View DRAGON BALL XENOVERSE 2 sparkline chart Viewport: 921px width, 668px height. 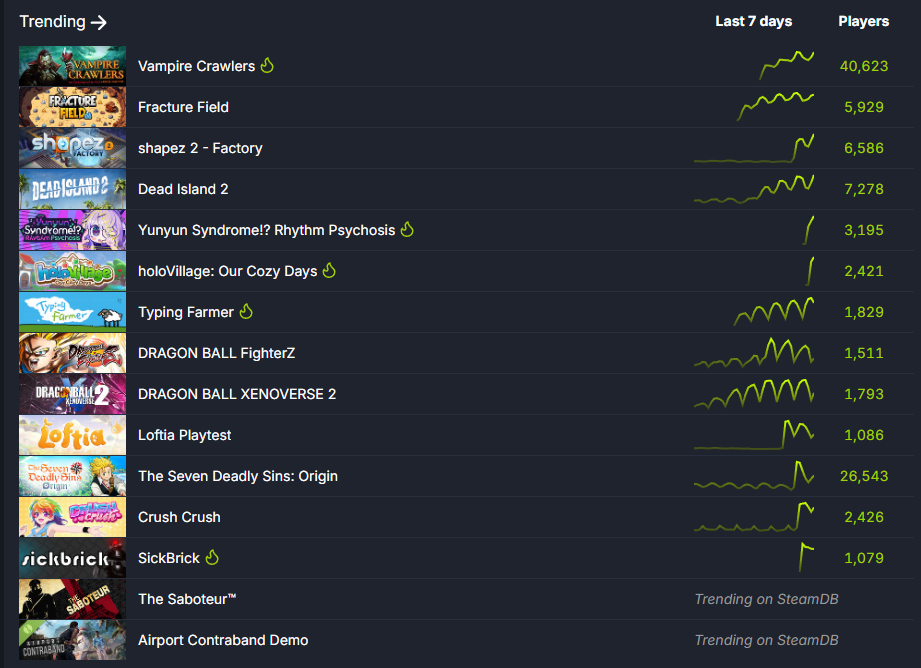pyautogui.click(x=754, y=394)
